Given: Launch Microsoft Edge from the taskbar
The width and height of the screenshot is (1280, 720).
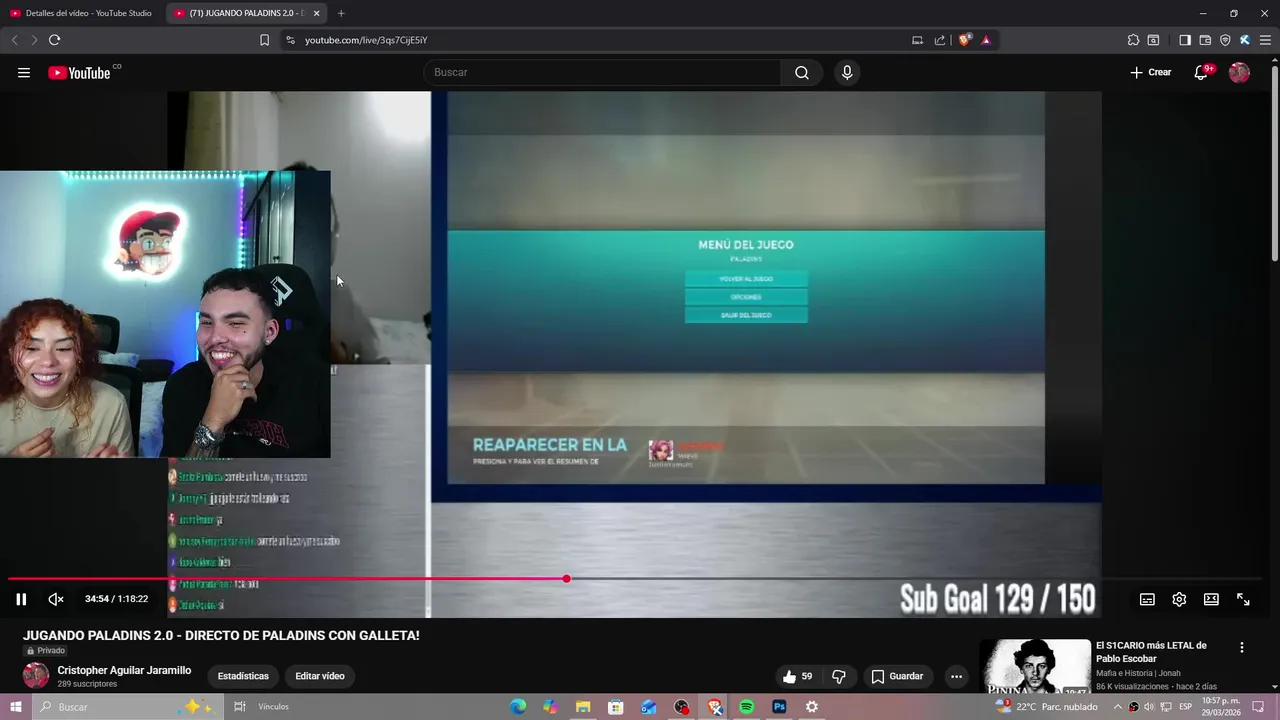Looking at the screenshot, I should coord(518,707).
